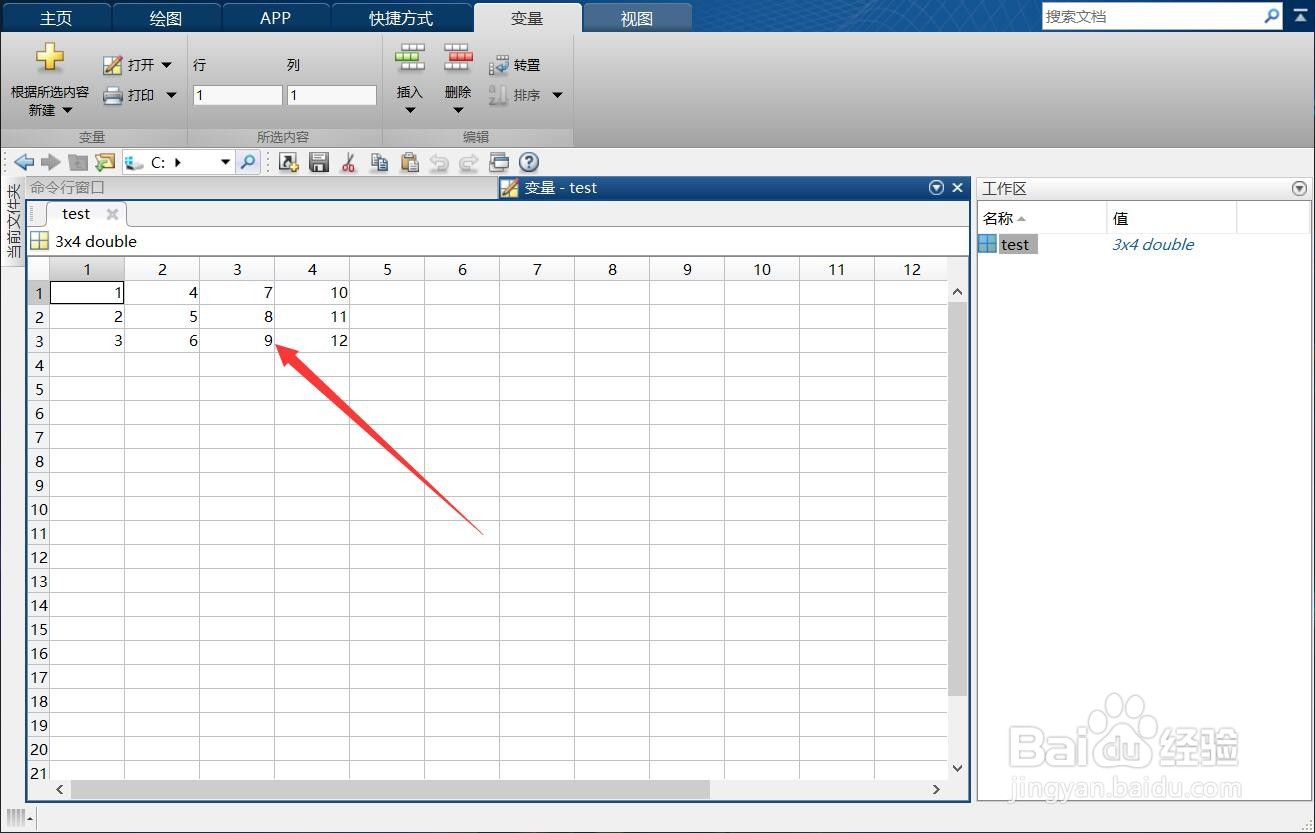Expand the Print dropdown arrow

tap(171, 95)
